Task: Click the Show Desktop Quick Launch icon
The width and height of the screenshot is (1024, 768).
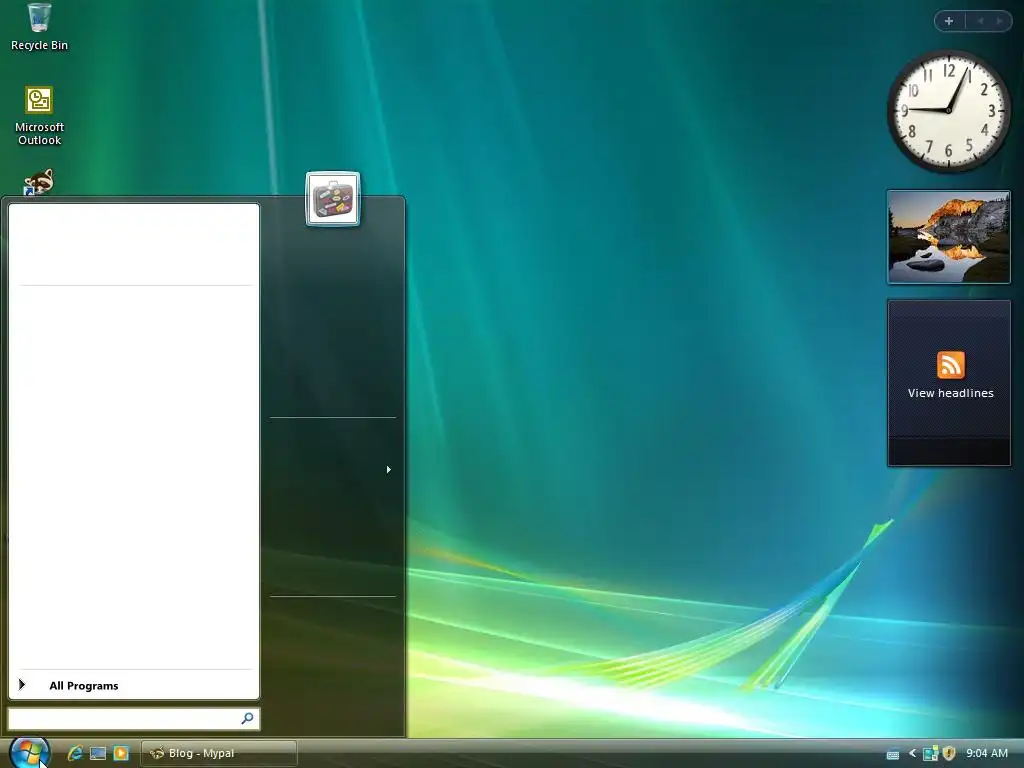Action: 98,753
